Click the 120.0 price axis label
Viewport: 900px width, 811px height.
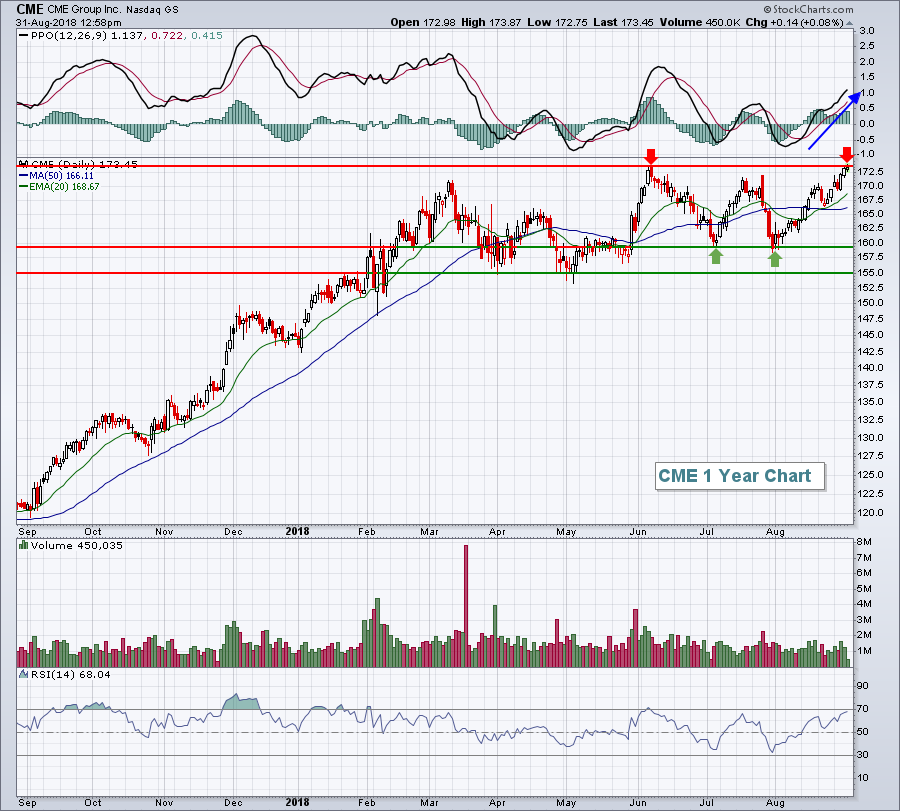871,513
